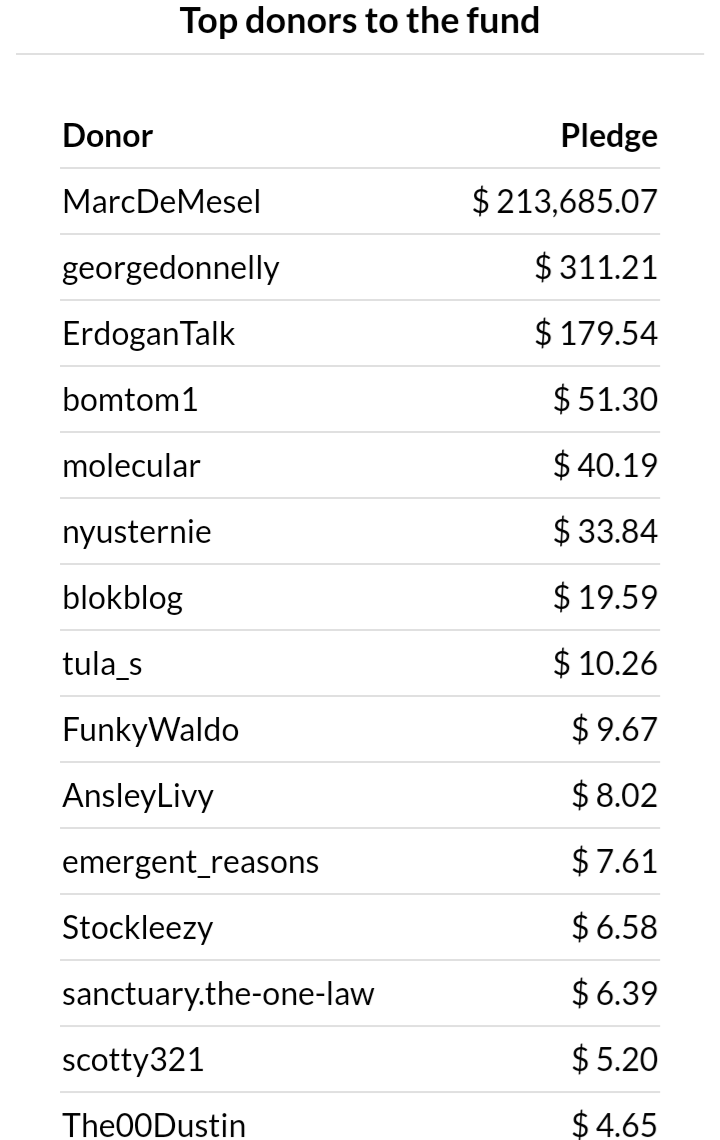
Task: Open the molecular donor entry
Action: [x=131, y=465]
